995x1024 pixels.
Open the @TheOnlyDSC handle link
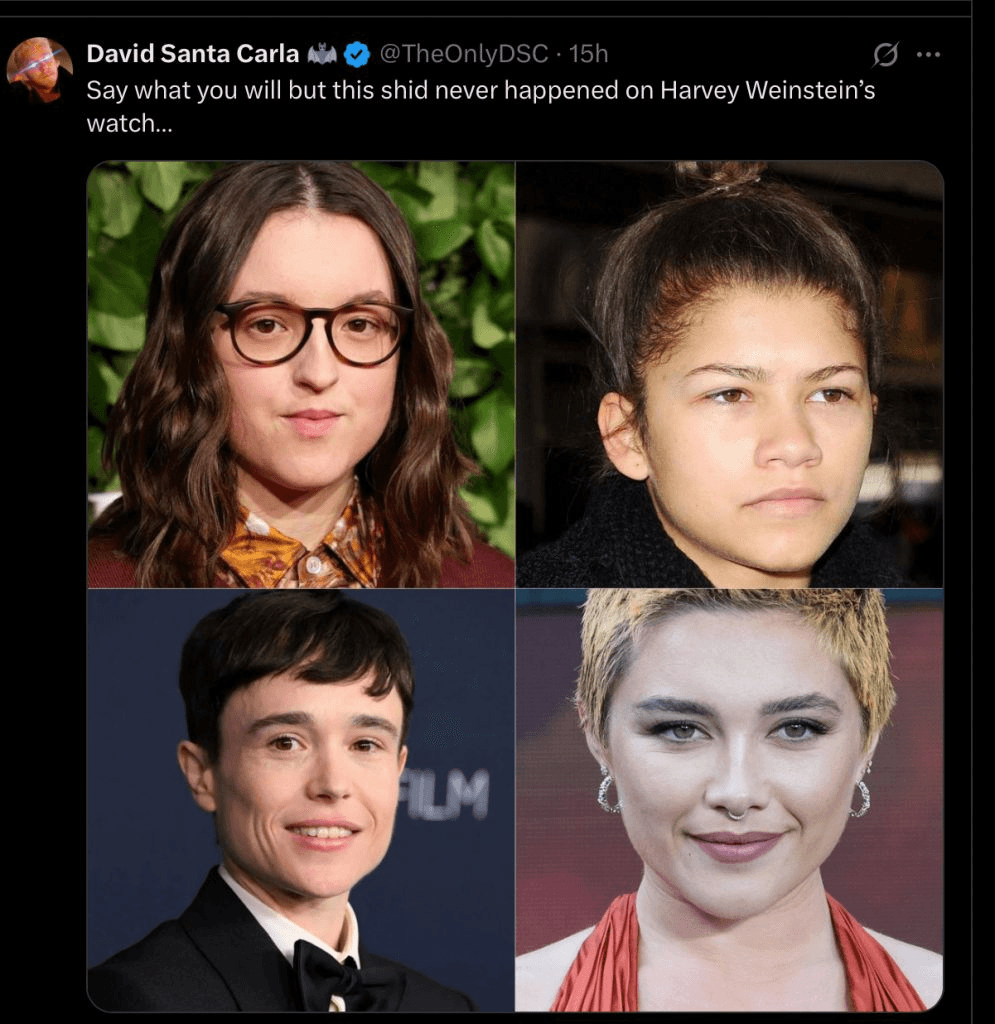(x=464, y=54)
